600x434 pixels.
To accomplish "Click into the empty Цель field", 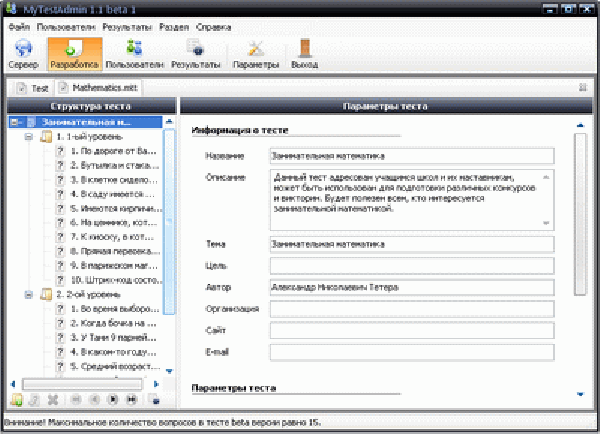I will (x=412, y=266).
